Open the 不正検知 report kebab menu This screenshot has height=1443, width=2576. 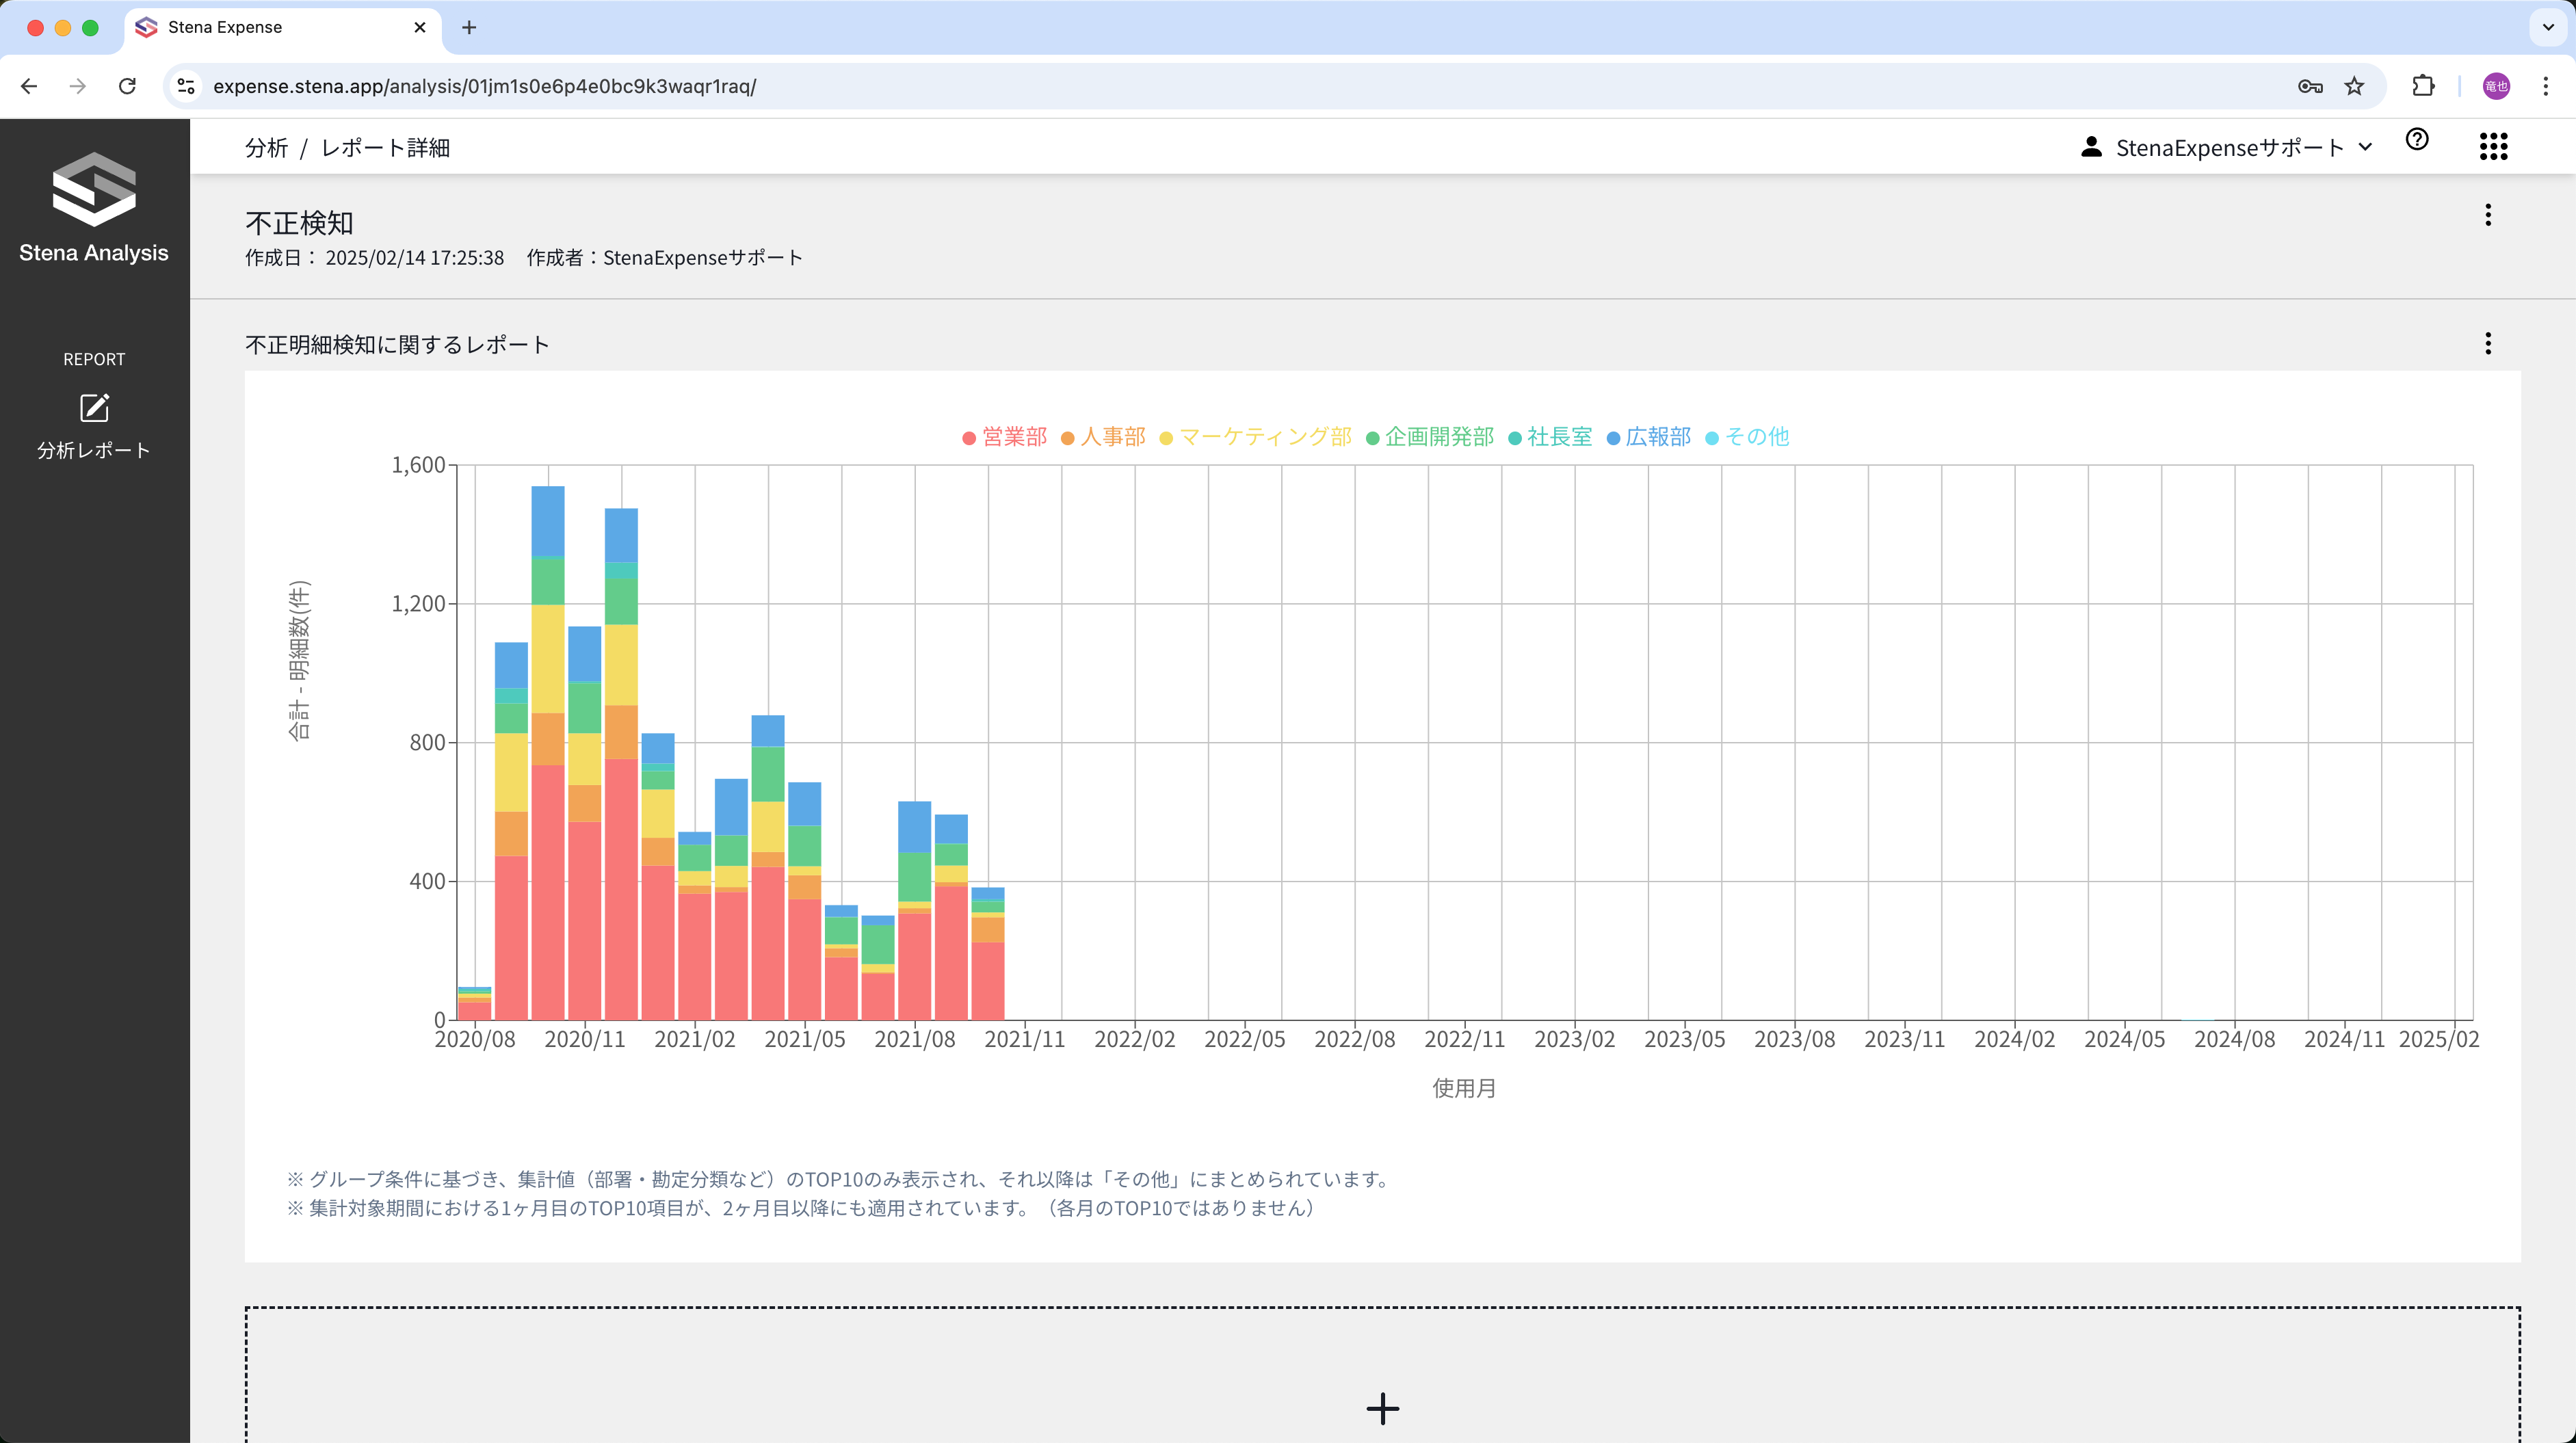point(2488,215)
